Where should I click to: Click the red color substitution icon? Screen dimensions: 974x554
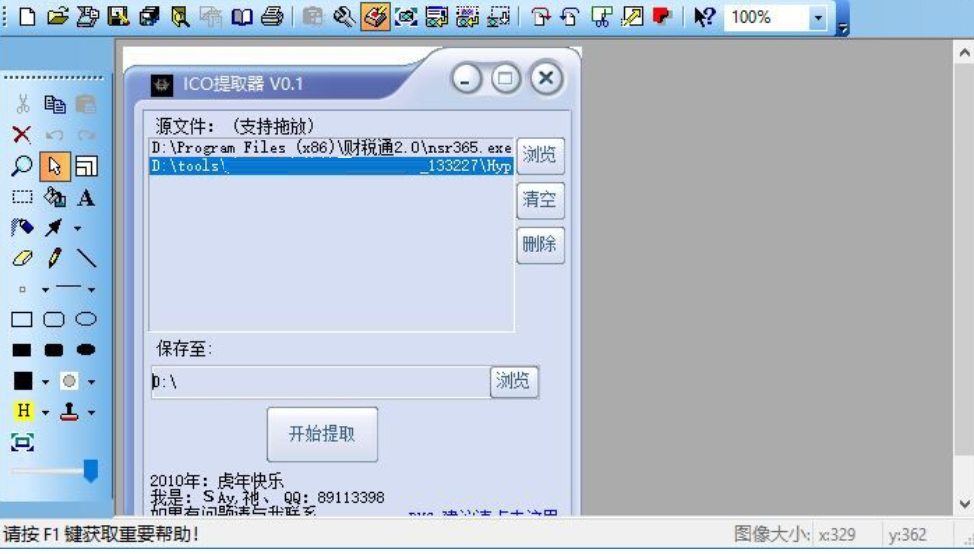click(x=662, y=17)
